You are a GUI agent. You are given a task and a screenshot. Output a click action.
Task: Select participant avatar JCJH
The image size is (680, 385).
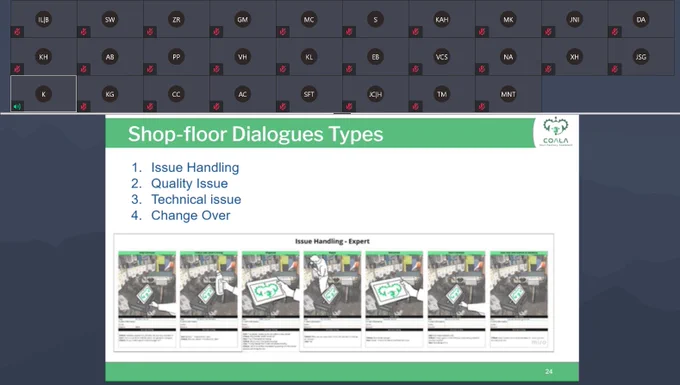pos(375,94)
